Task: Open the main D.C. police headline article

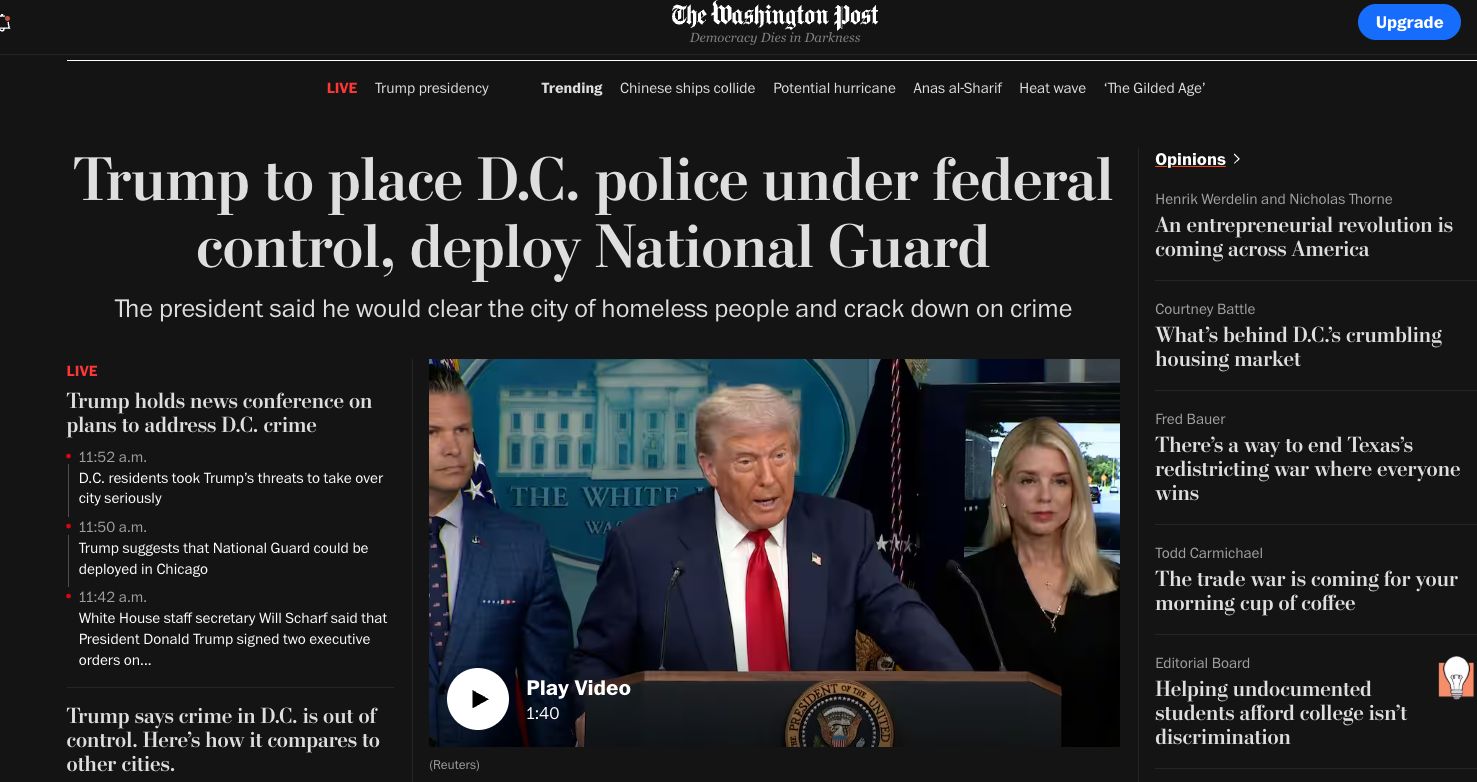Action: (593, 213)
